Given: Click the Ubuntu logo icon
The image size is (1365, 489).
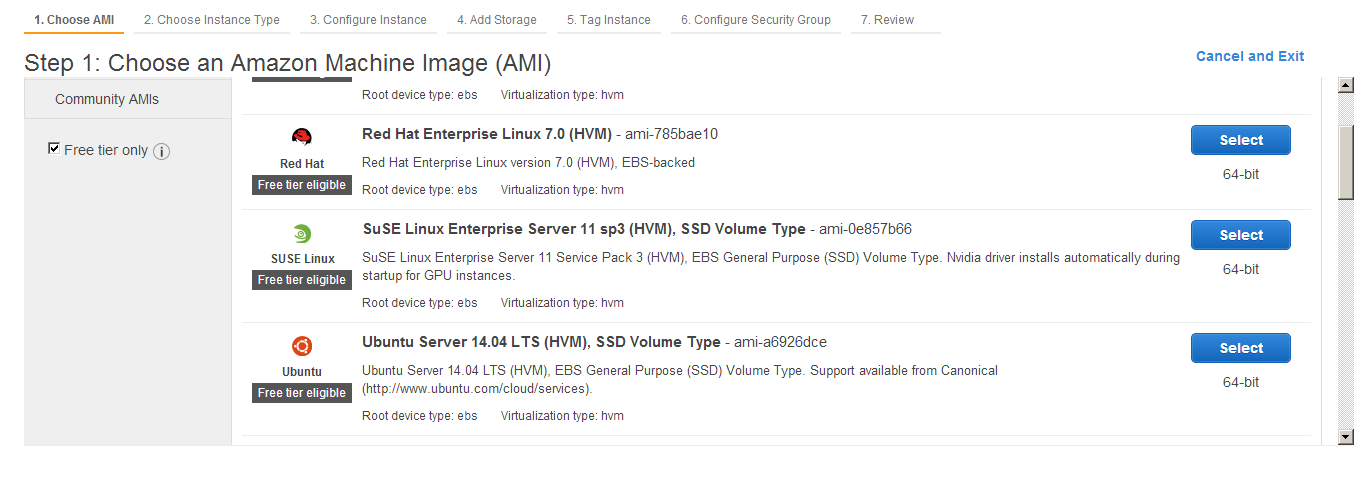Looking at the screenshot, I should pos(302,347).
